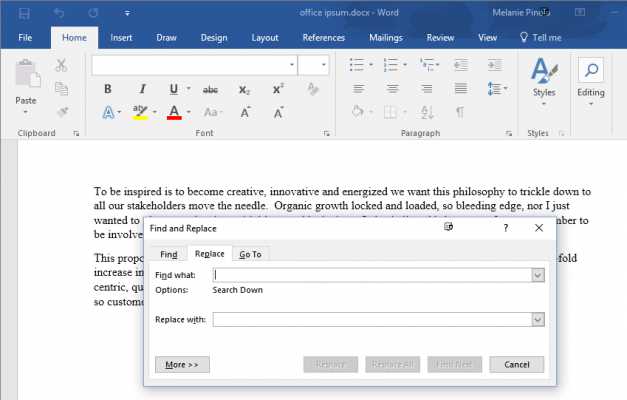Open highlight color dropdown arrow

[x=155, y=112]
